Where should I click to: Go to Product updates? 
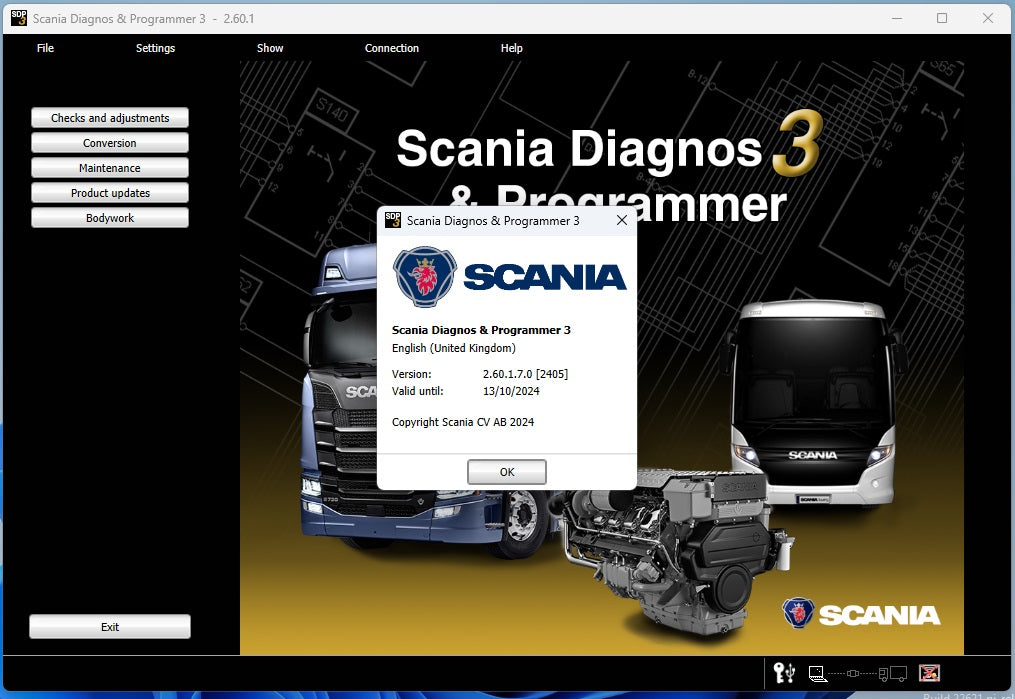click(110, 193)
